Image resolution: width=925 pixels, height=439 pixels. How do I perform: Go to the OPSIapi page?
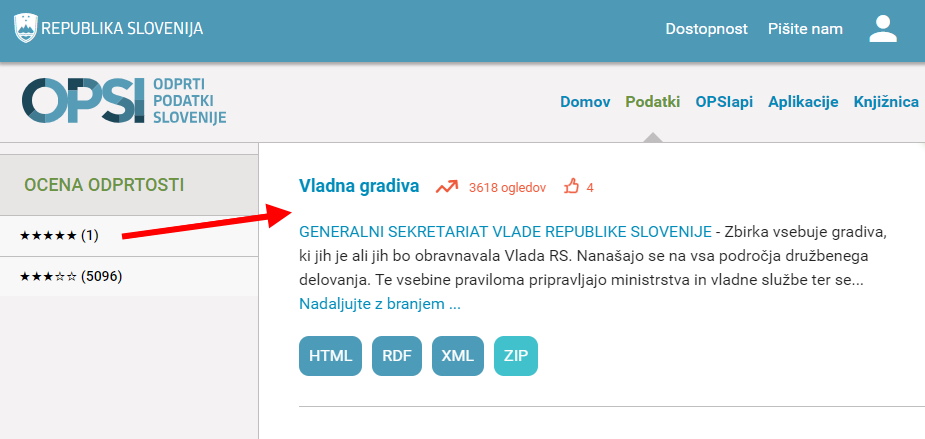(x=724, y=102)
